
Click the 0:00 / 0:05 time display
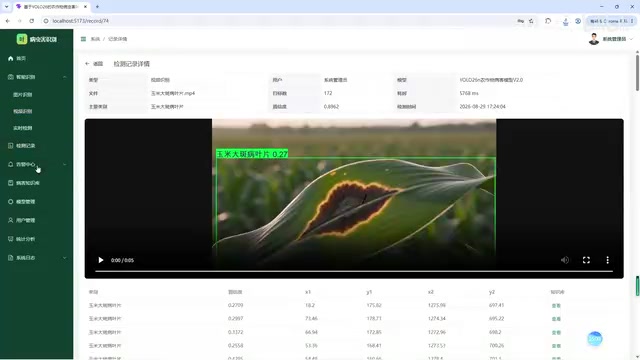(x=122, y=260)
